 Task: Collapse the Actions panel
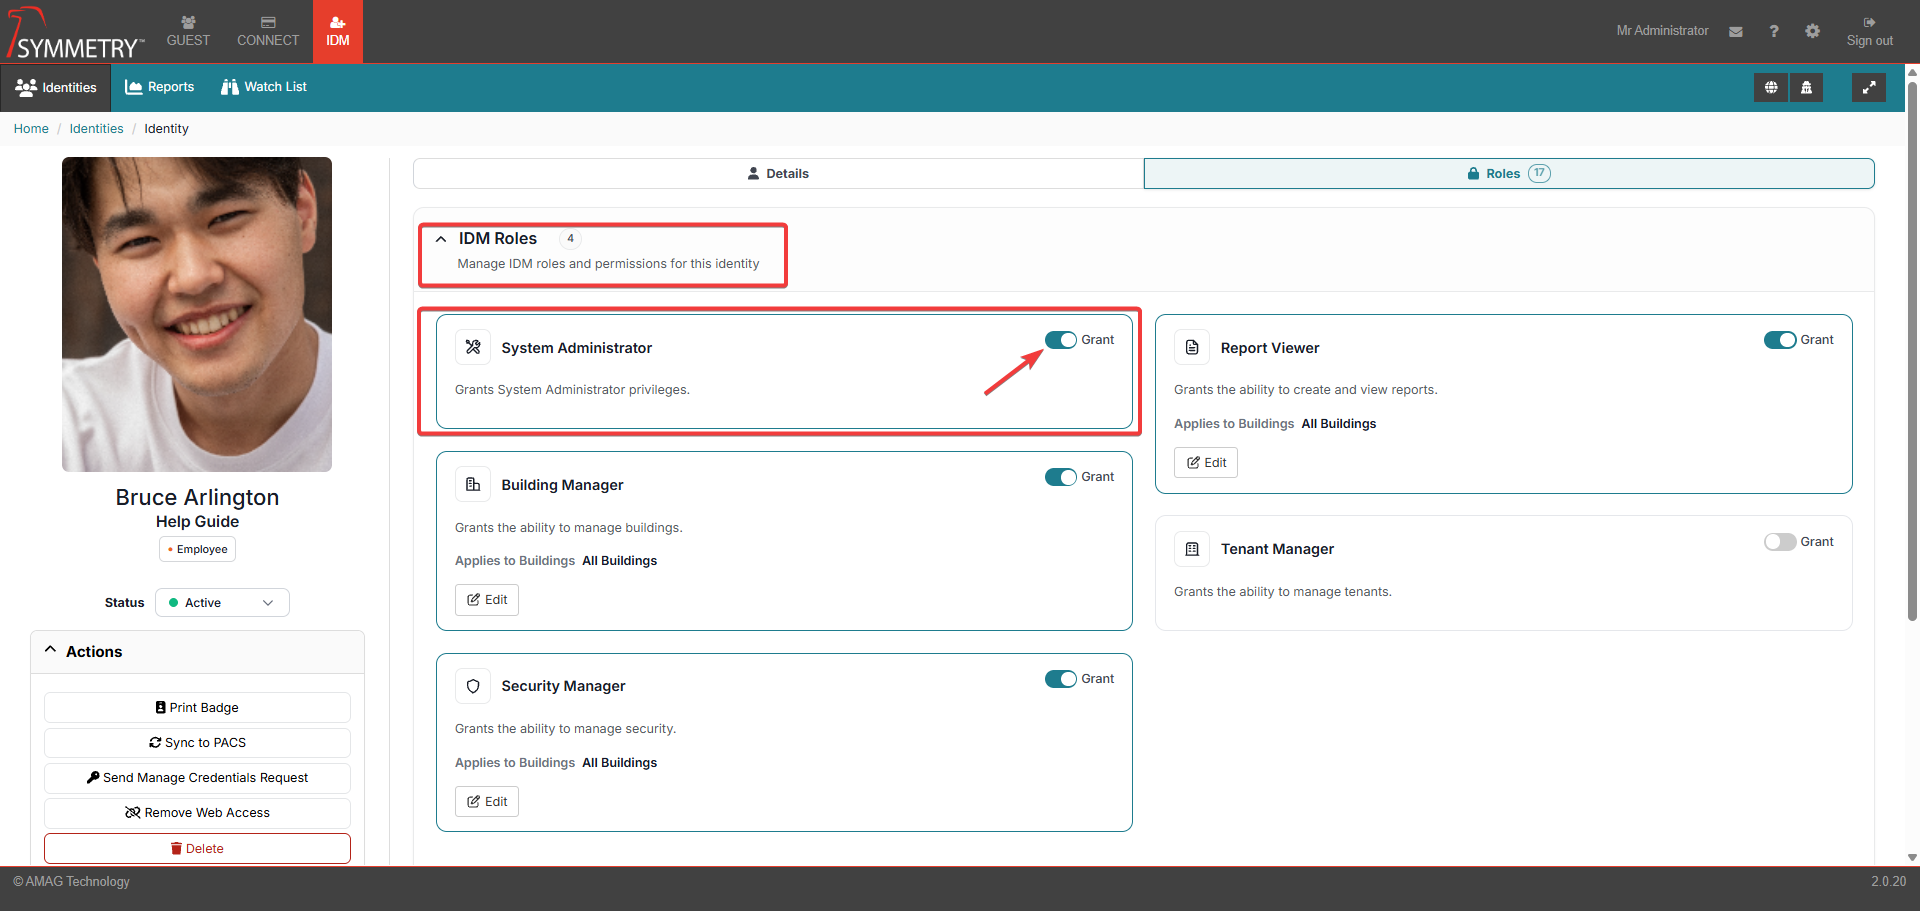[x=51, y=651]
